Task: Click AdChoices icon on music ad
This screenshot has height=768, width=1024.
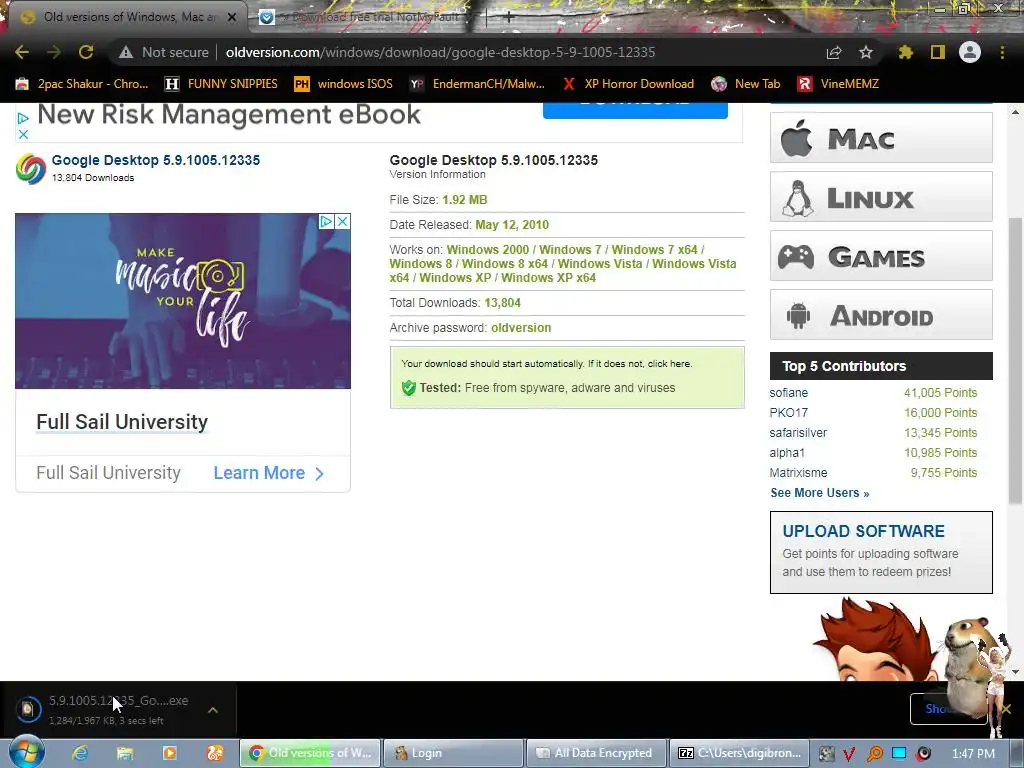Action: pos(327,221)
